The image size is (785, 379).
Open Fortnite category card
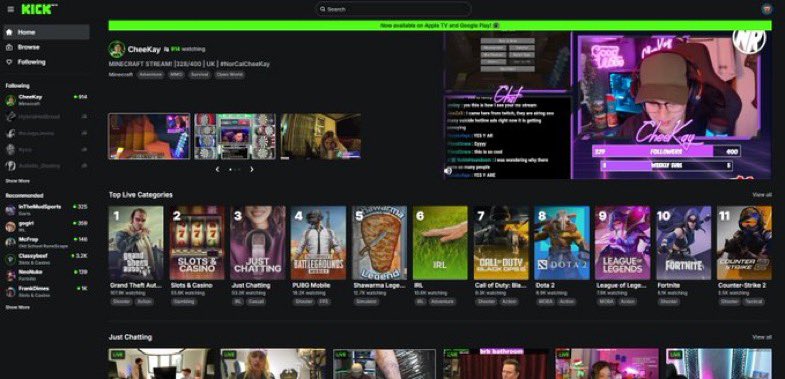[x=683, y=243]
